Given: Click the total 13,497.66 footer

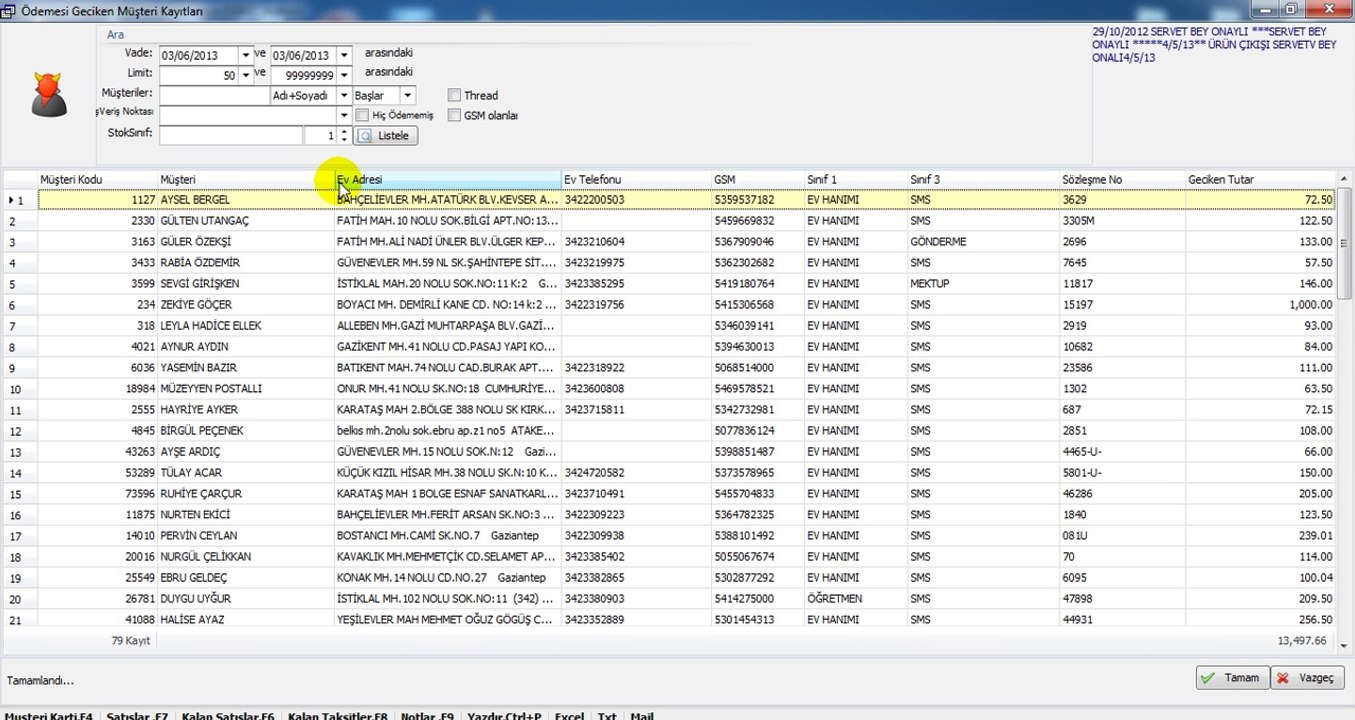Looking at the screenshot, I should click(1302, 641).
